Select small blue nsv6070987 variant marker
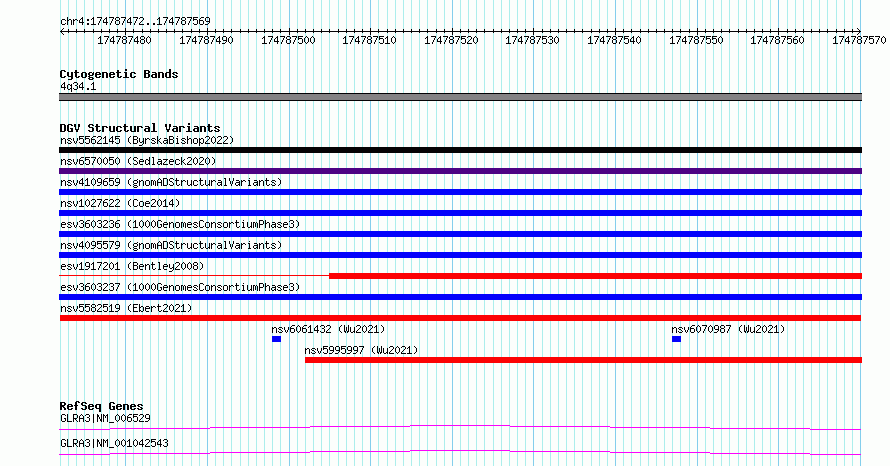The width and height of the screenshot is (890, 466). point(676,339)
